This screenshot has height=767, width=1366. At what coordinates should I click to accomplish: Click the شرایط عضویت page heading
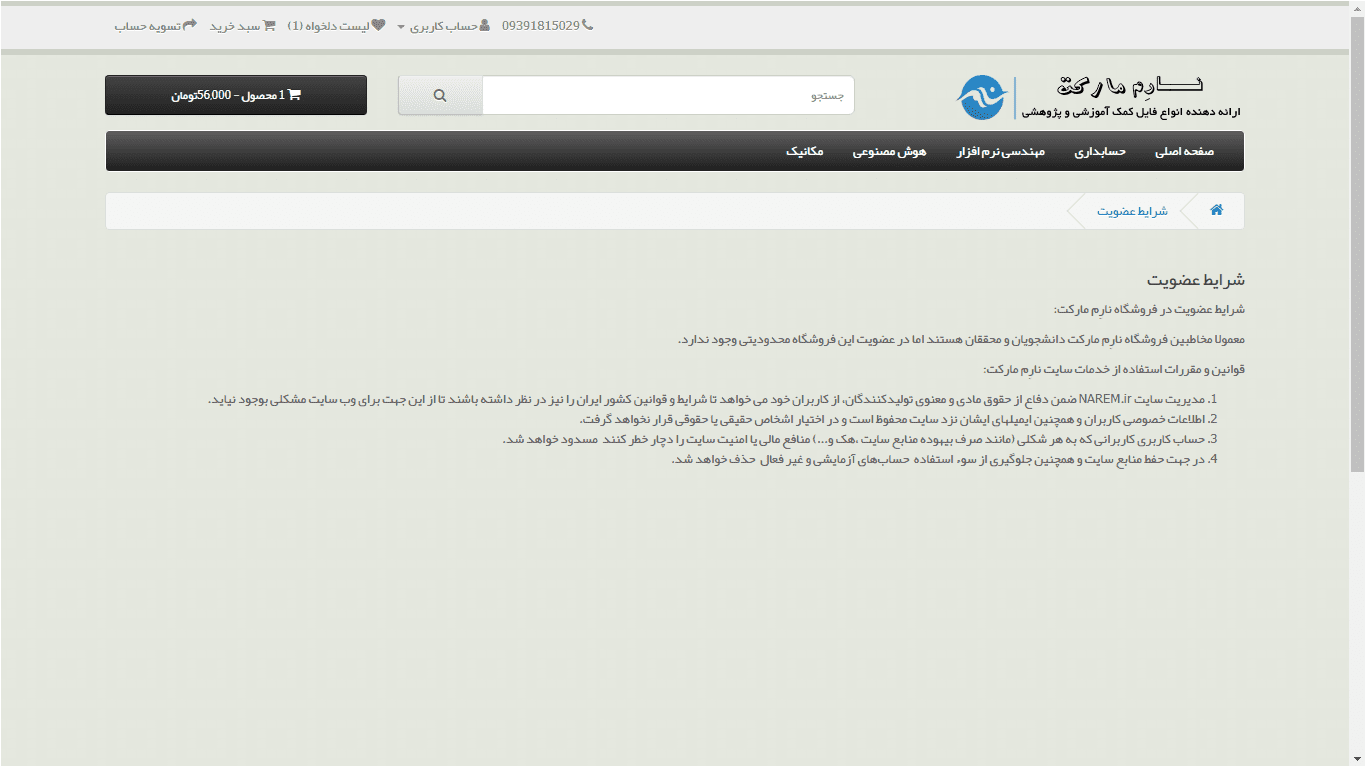pos(1196,281)
